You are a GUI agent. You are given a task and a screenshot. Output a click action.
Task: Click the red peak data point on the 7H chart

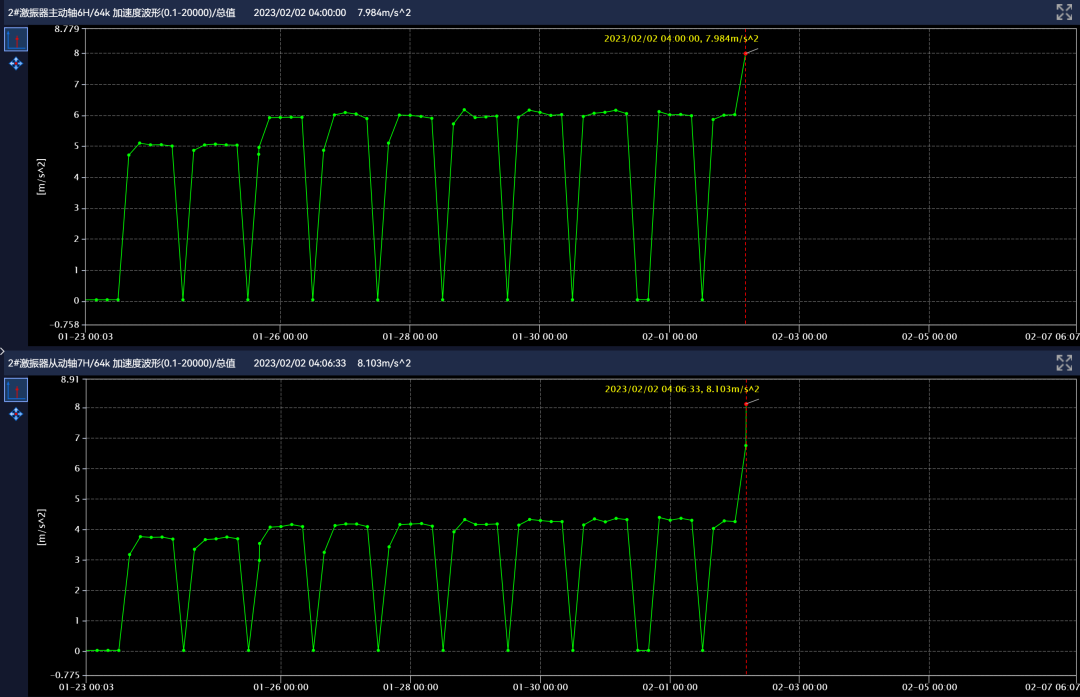point(746,403)
